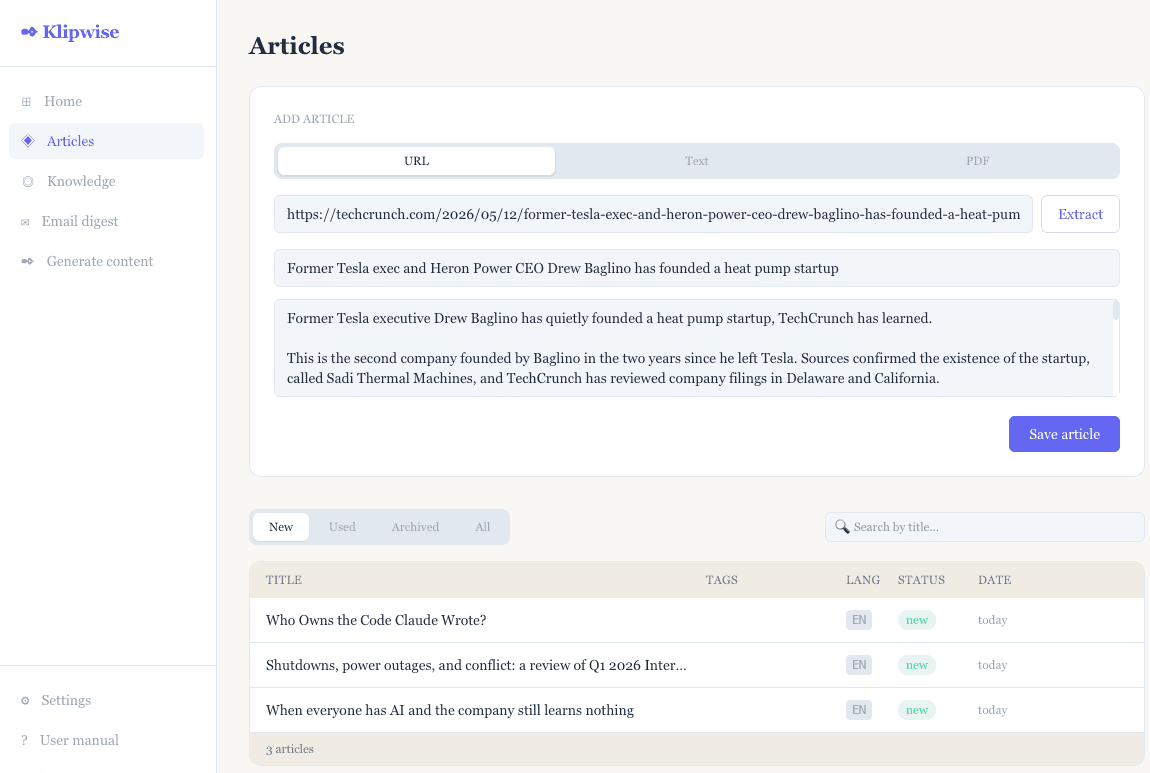Click 'today' date on Shutdowns article row
This screenshot has height=773, width=1150.
(x=992, y=665)
